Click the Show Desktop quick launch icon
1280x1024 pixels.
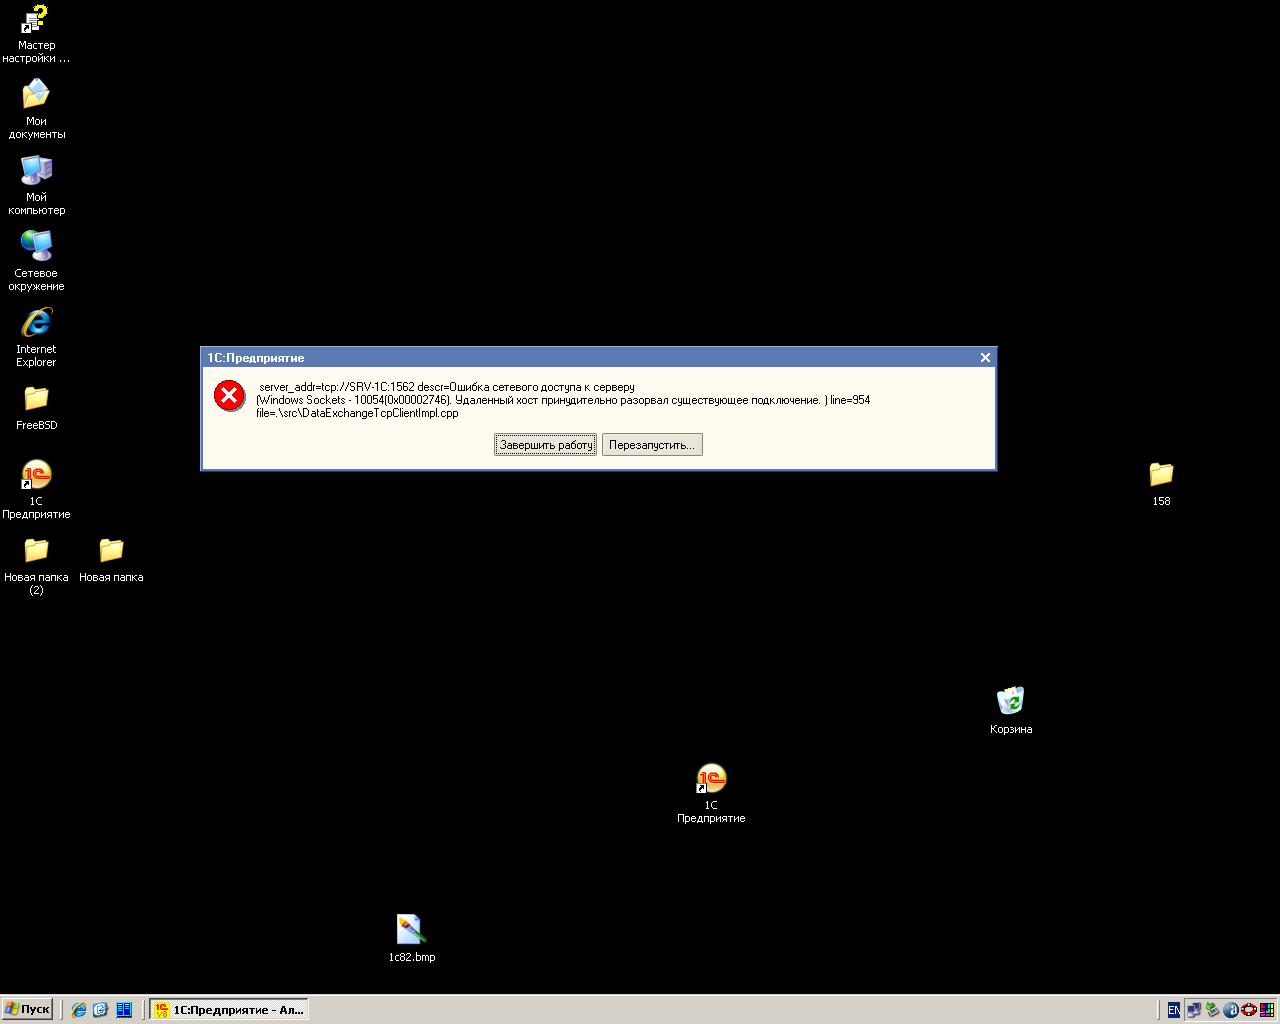pyautogui.click(x=101, y=1010)
